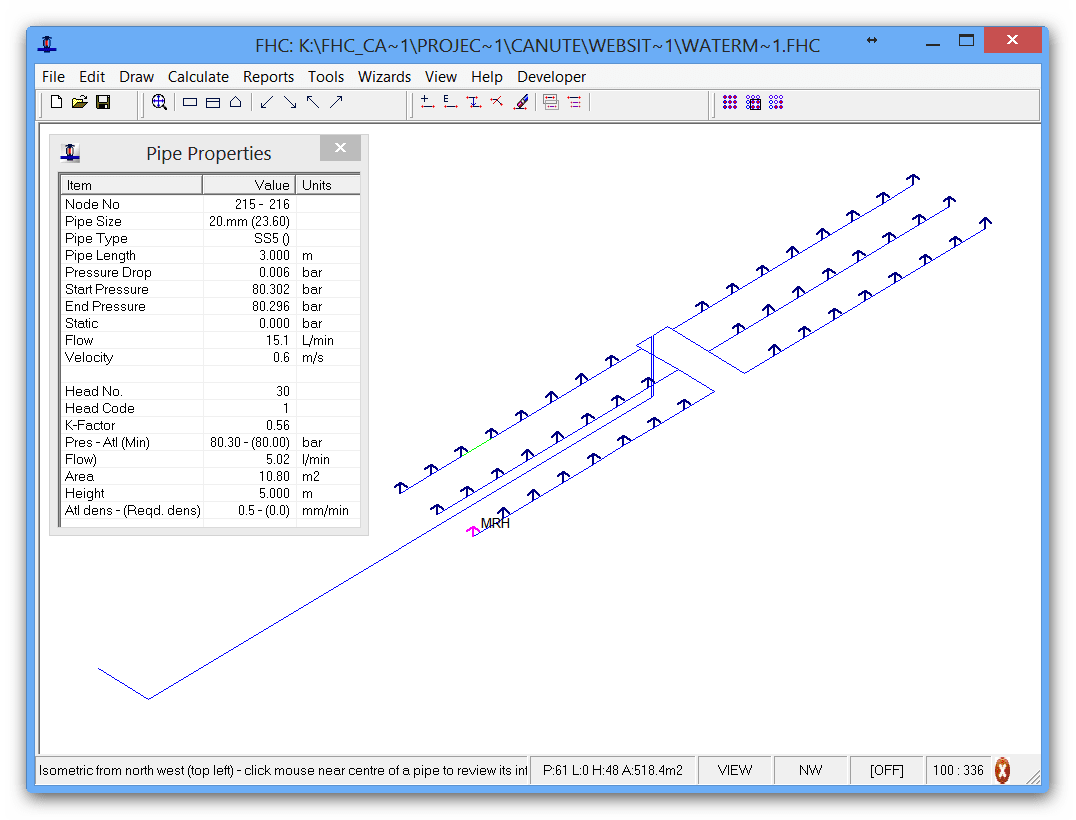Pick the up-right isometric arrow icon

(336, 102)
